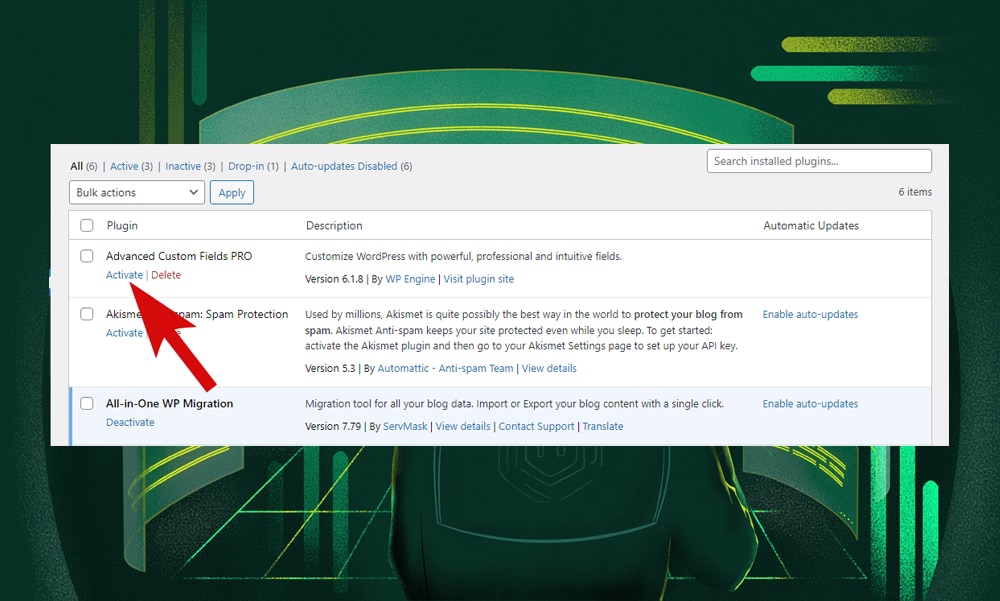View plugins with Auto-updates Disabled
This screenshot has height=601, width=1000.
click(345, 166)
